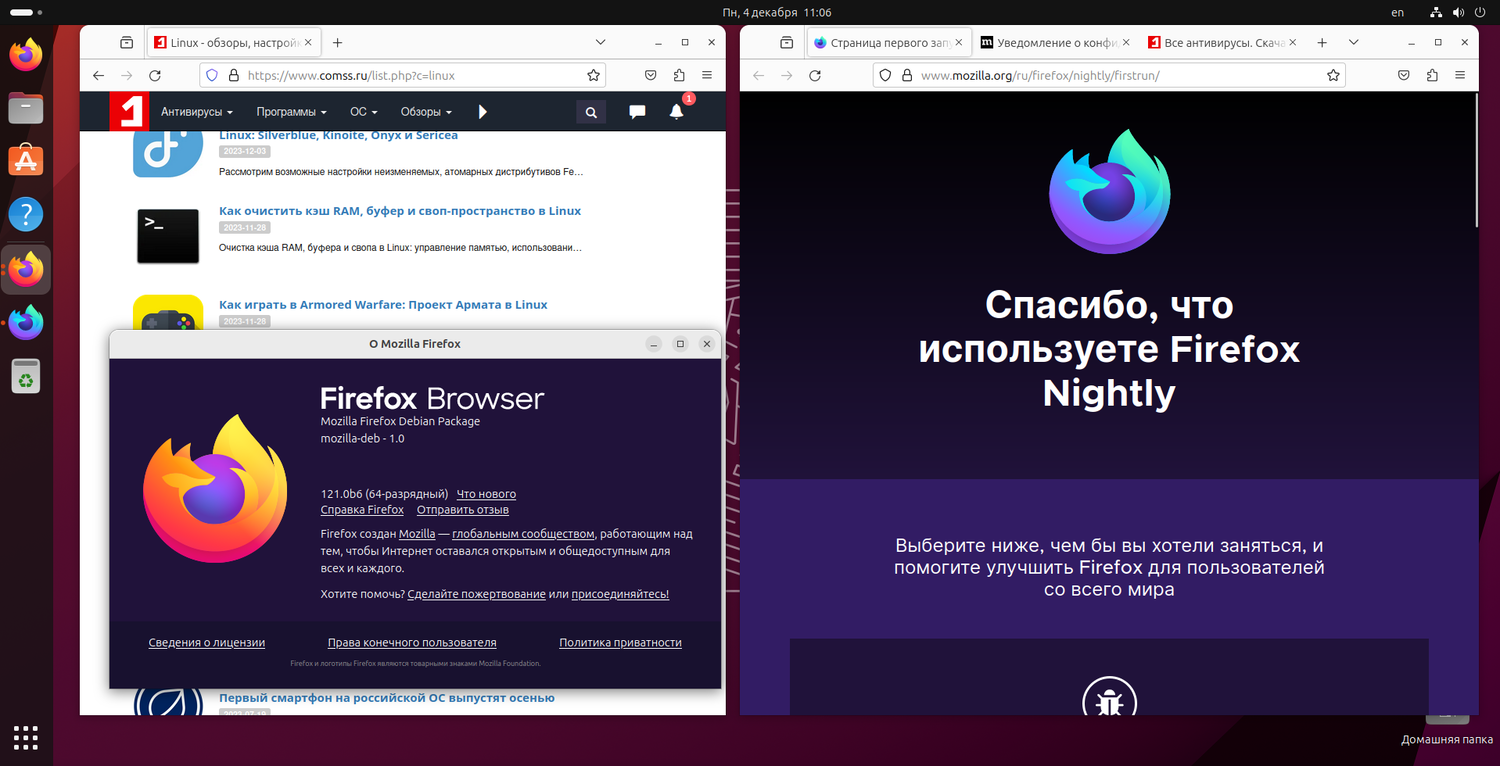Open Trash from the dock
Viewport: 1500px width, 766px height.
[26, 376]
